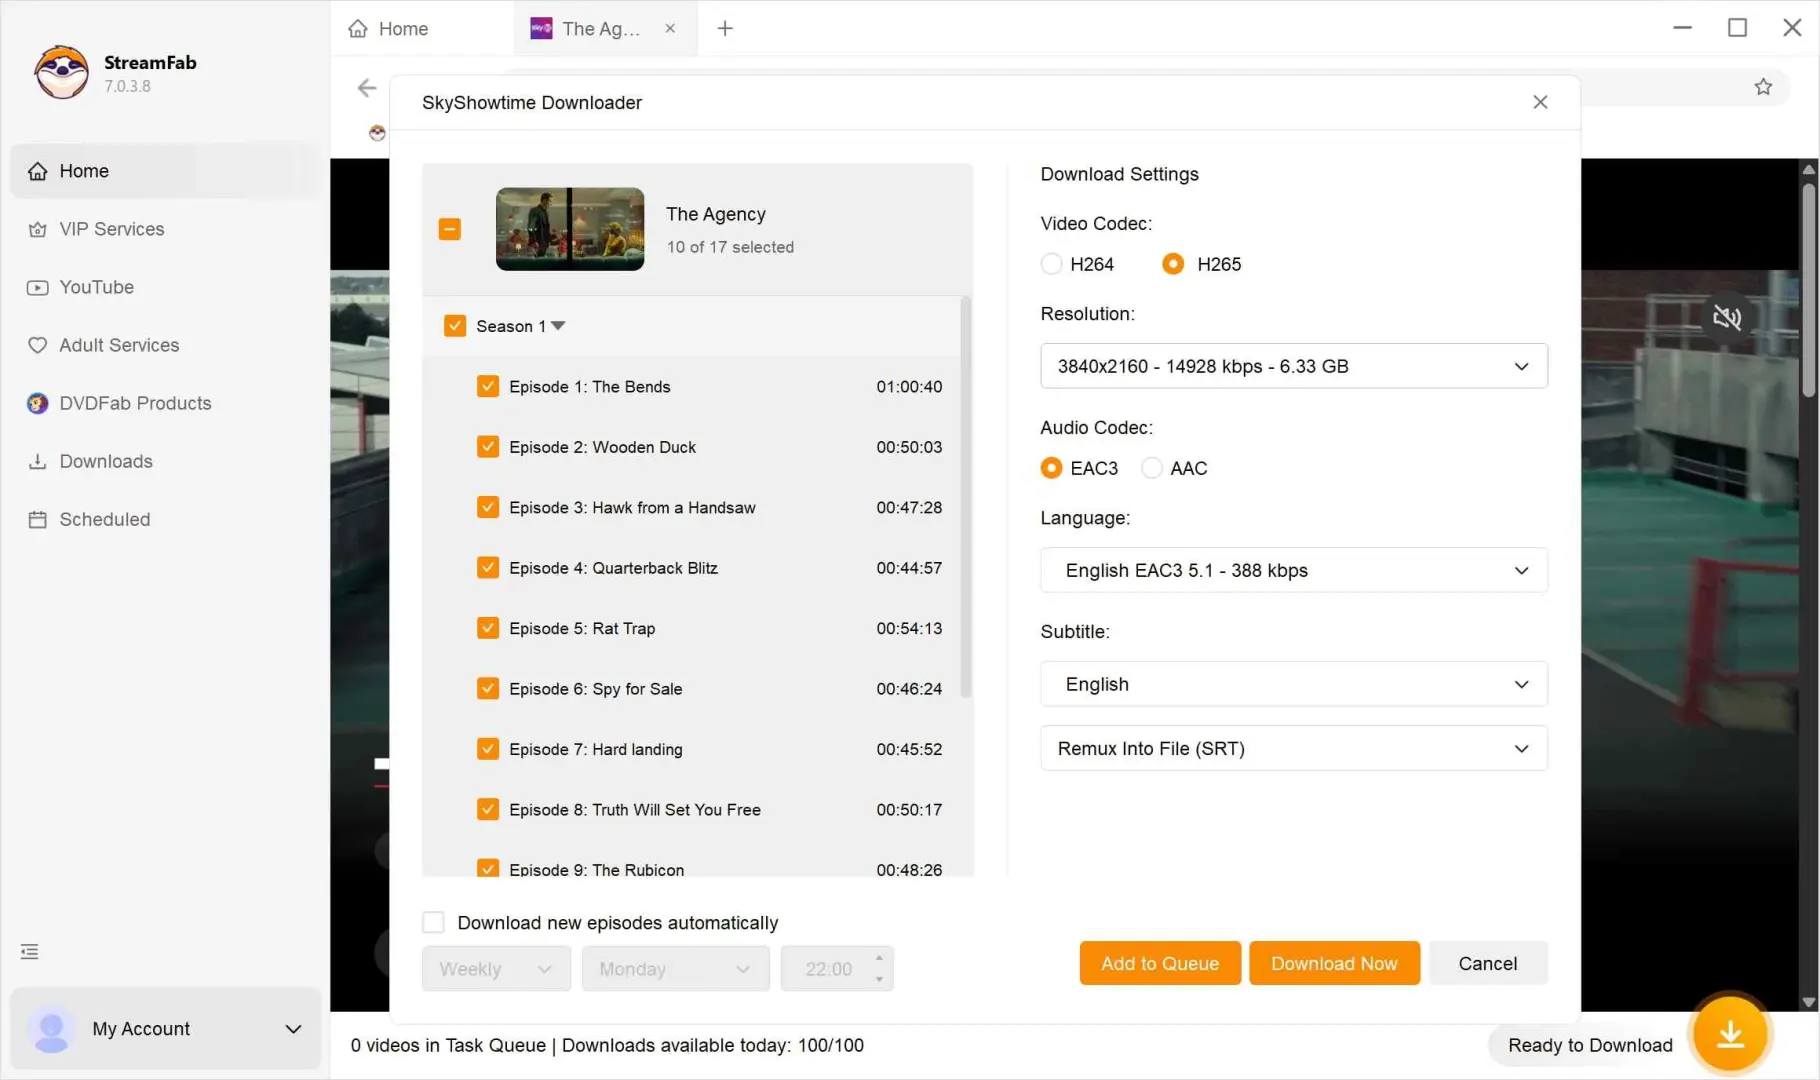
Task: Go to YouTube in the sidebar
Action: [x=165, y=287]
